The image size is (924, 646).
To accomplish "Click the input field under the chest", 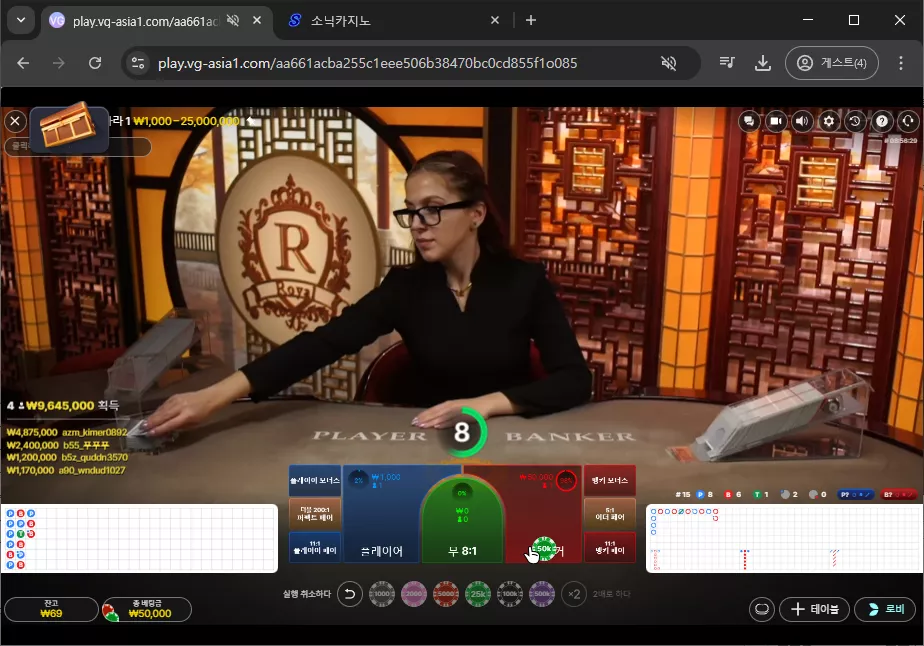I will click(x=78, y=146).
